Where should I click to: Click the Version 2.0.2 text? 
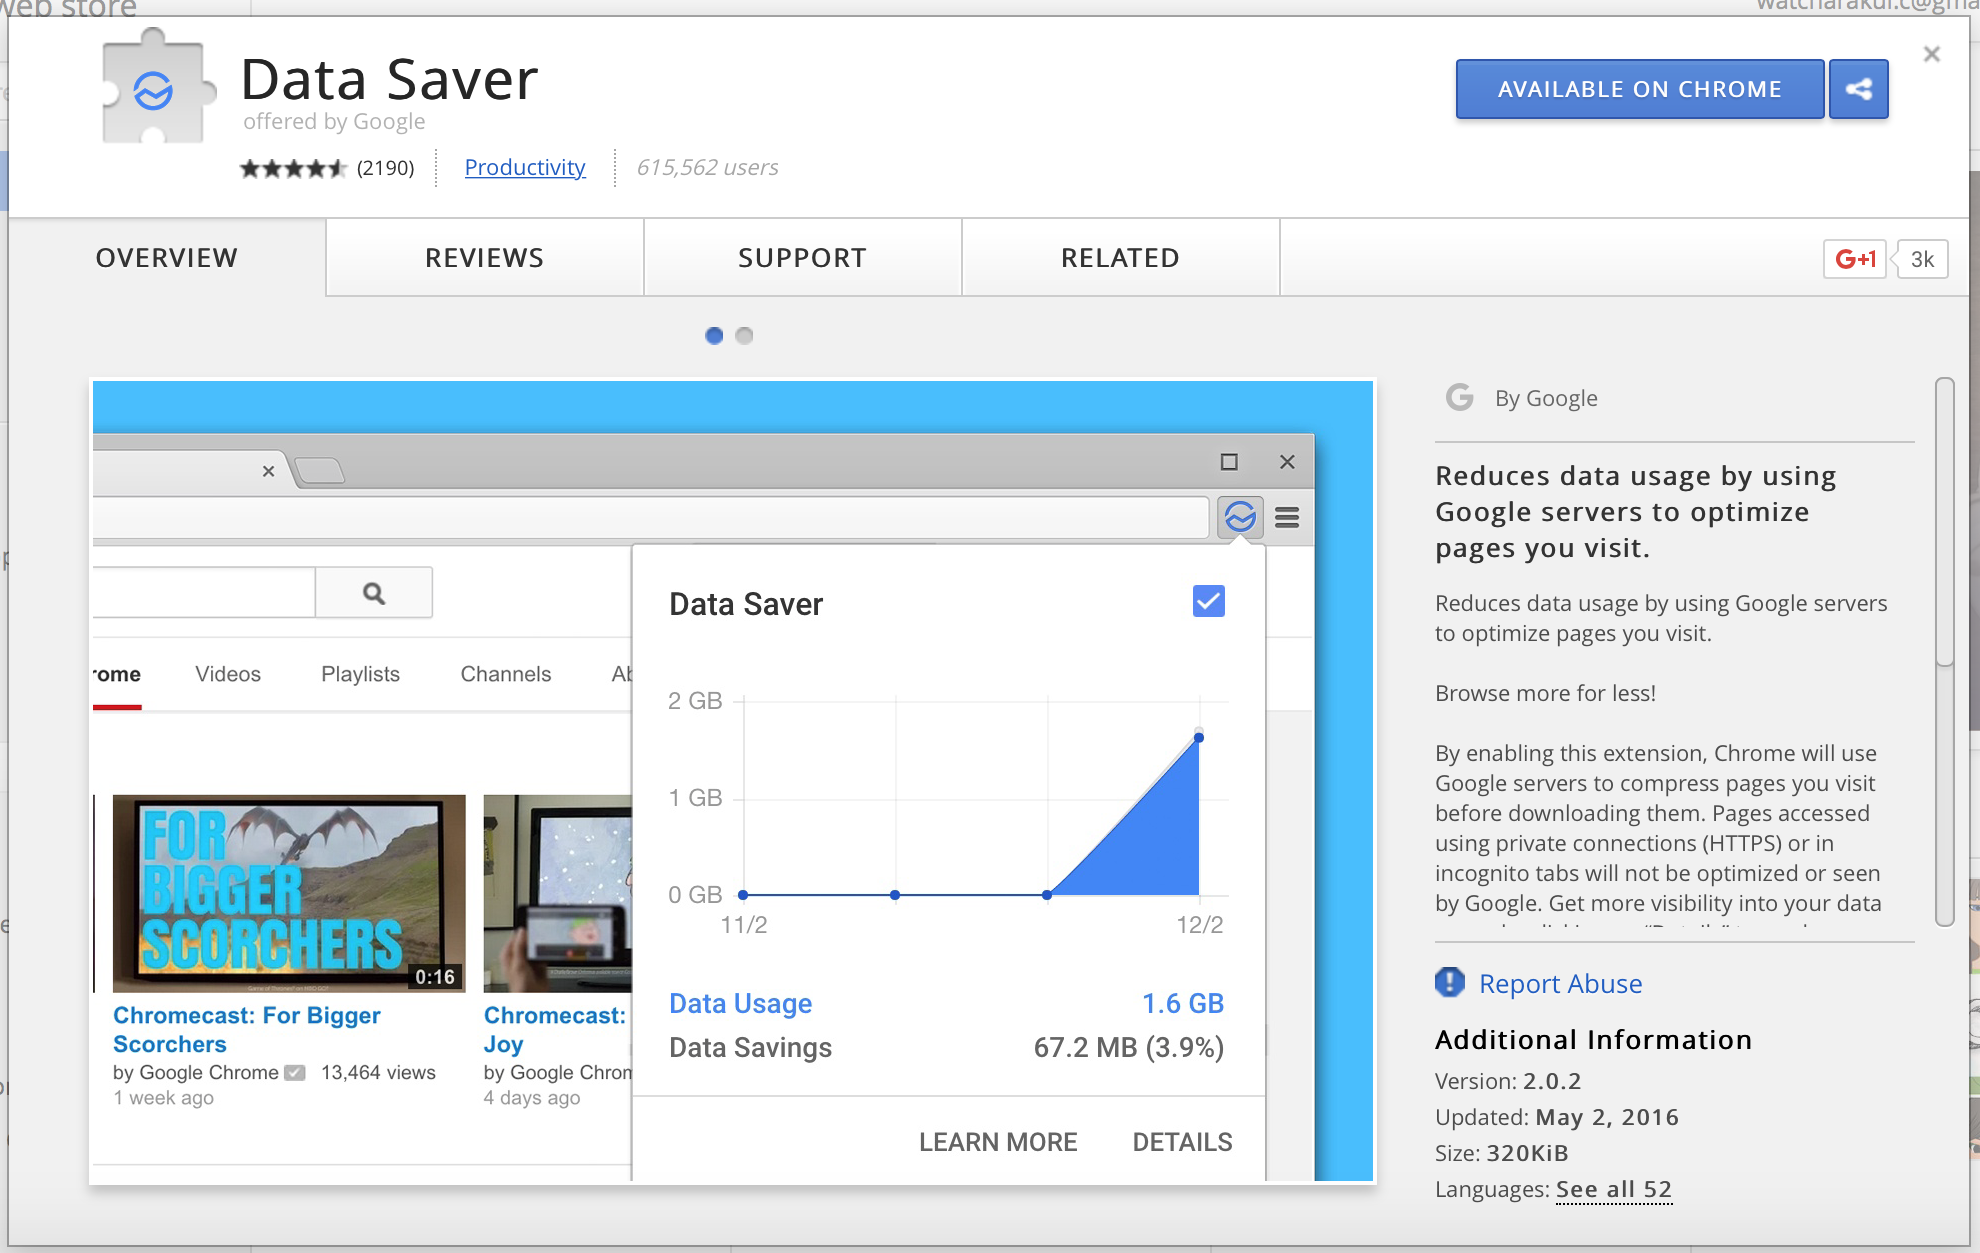(x=1508, y=1081)
